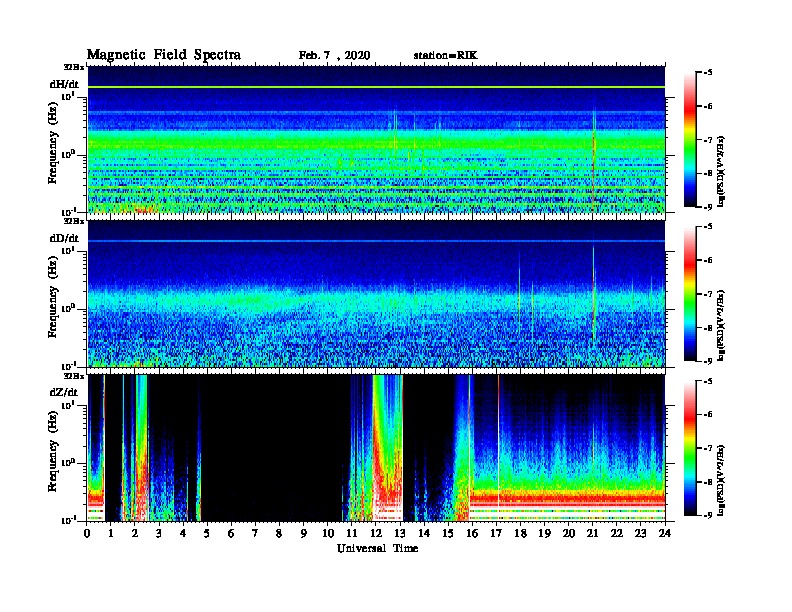Click the "station=RIK" label
This screenshot has height=612, width=792.
coord(445,56)
